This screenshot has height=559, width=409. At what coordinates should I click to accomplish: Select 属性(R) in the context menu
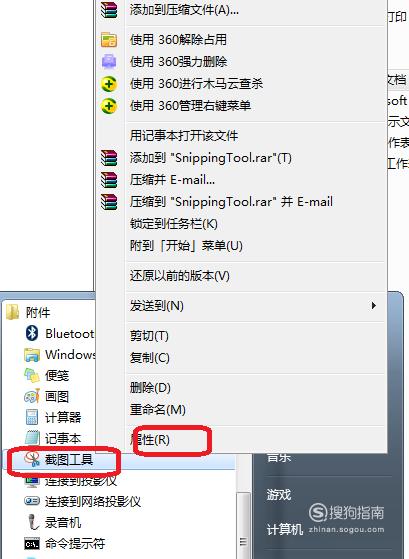[x=150, y=440]
